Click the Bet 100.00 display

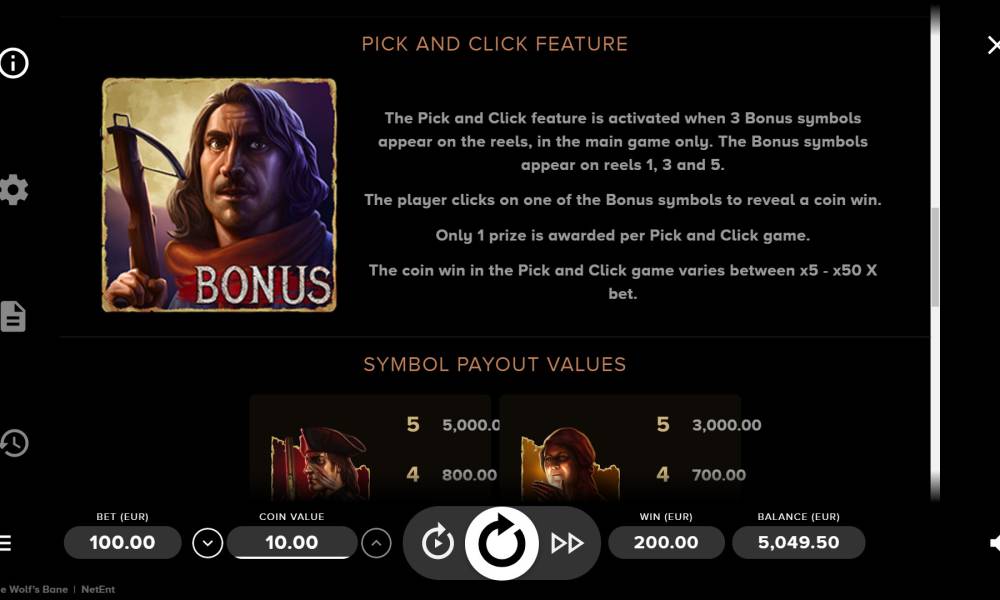pyautogui.click(x=122, y=543)
